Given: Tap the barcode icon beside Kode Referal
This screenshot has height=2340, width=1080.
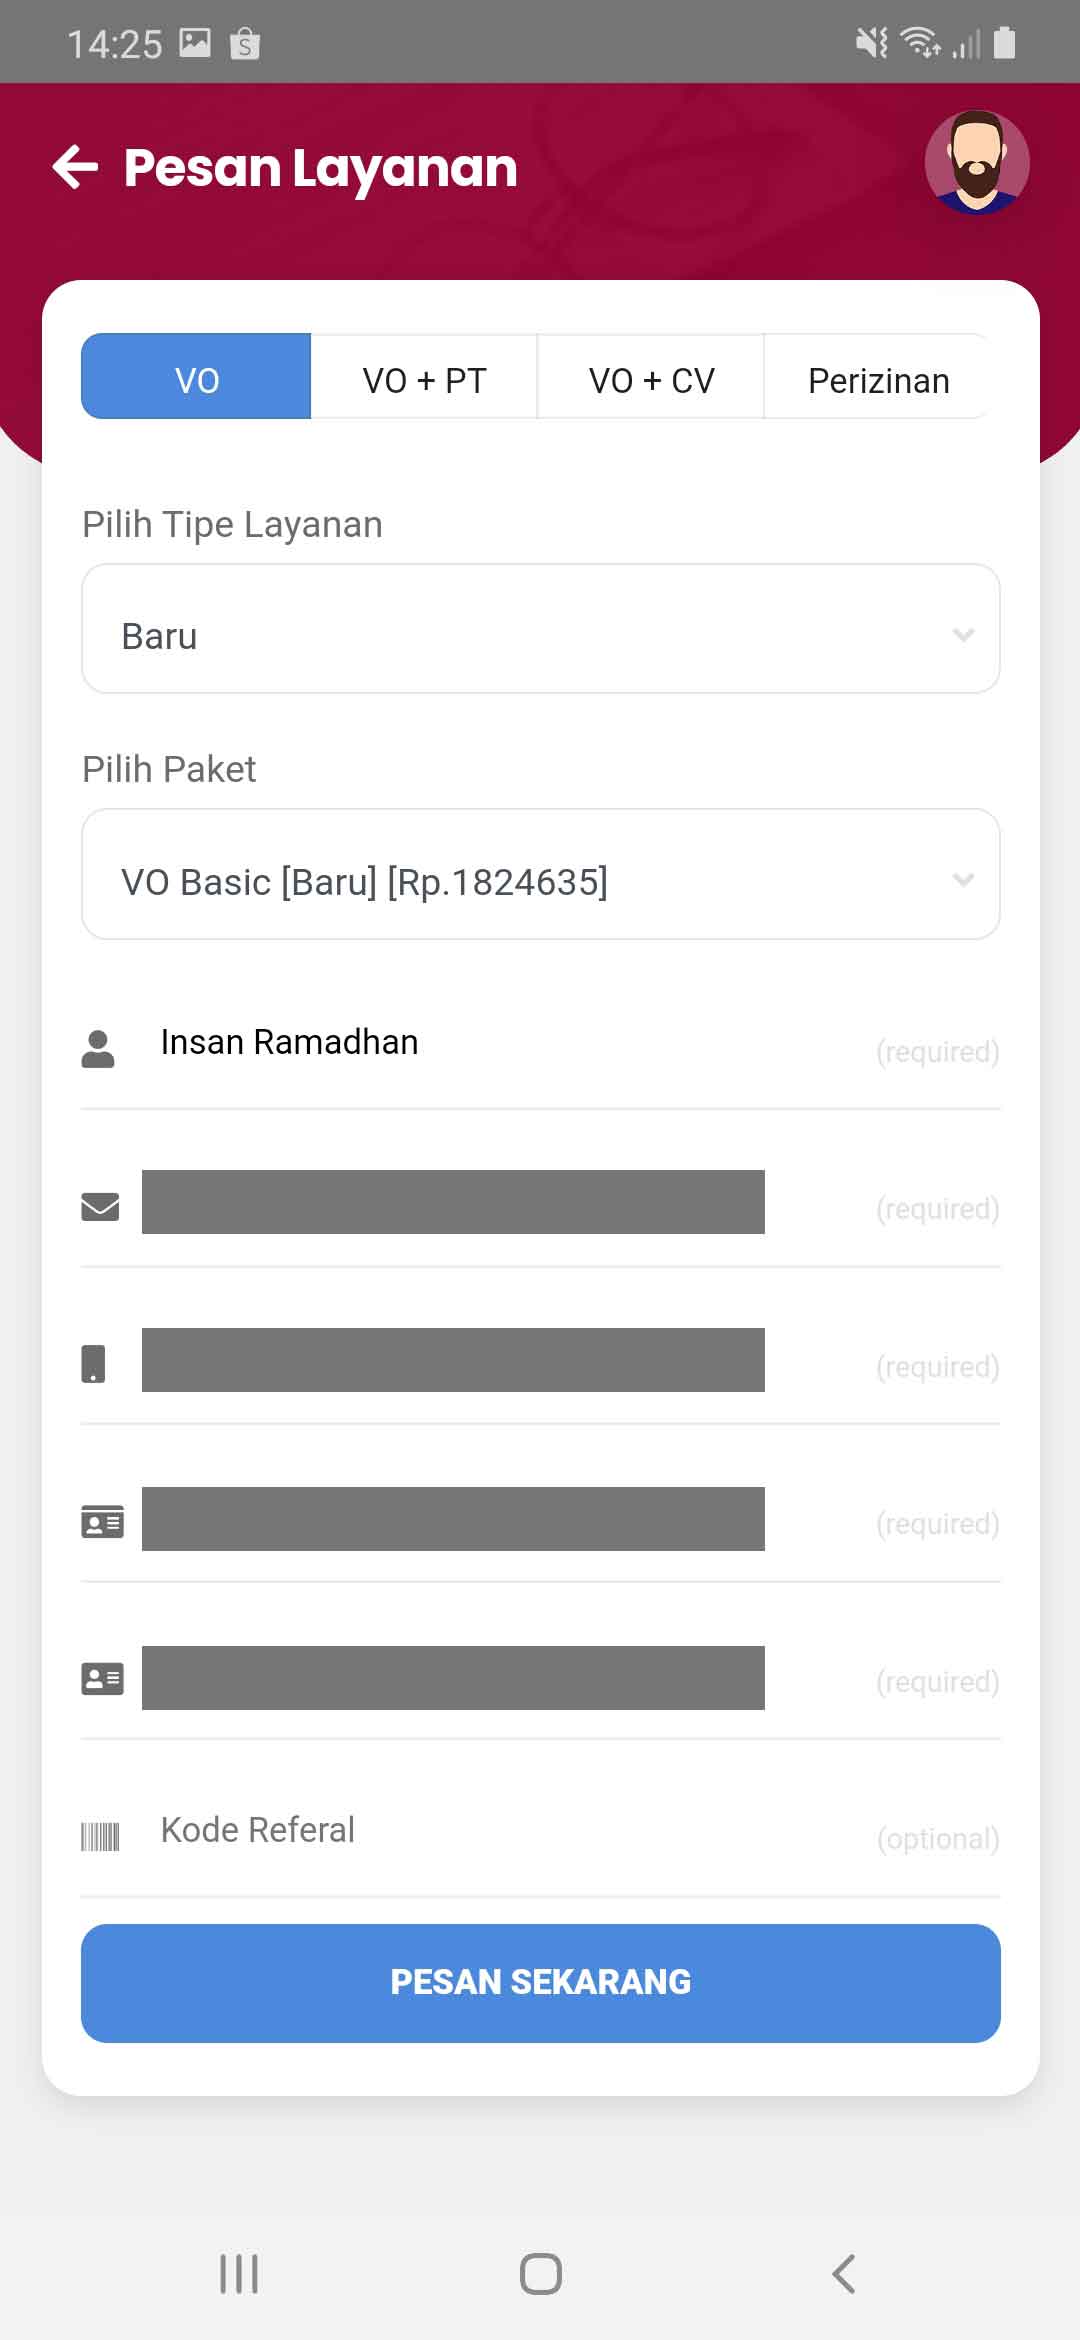Looking at the screenshot, I should click(100, 1837).
